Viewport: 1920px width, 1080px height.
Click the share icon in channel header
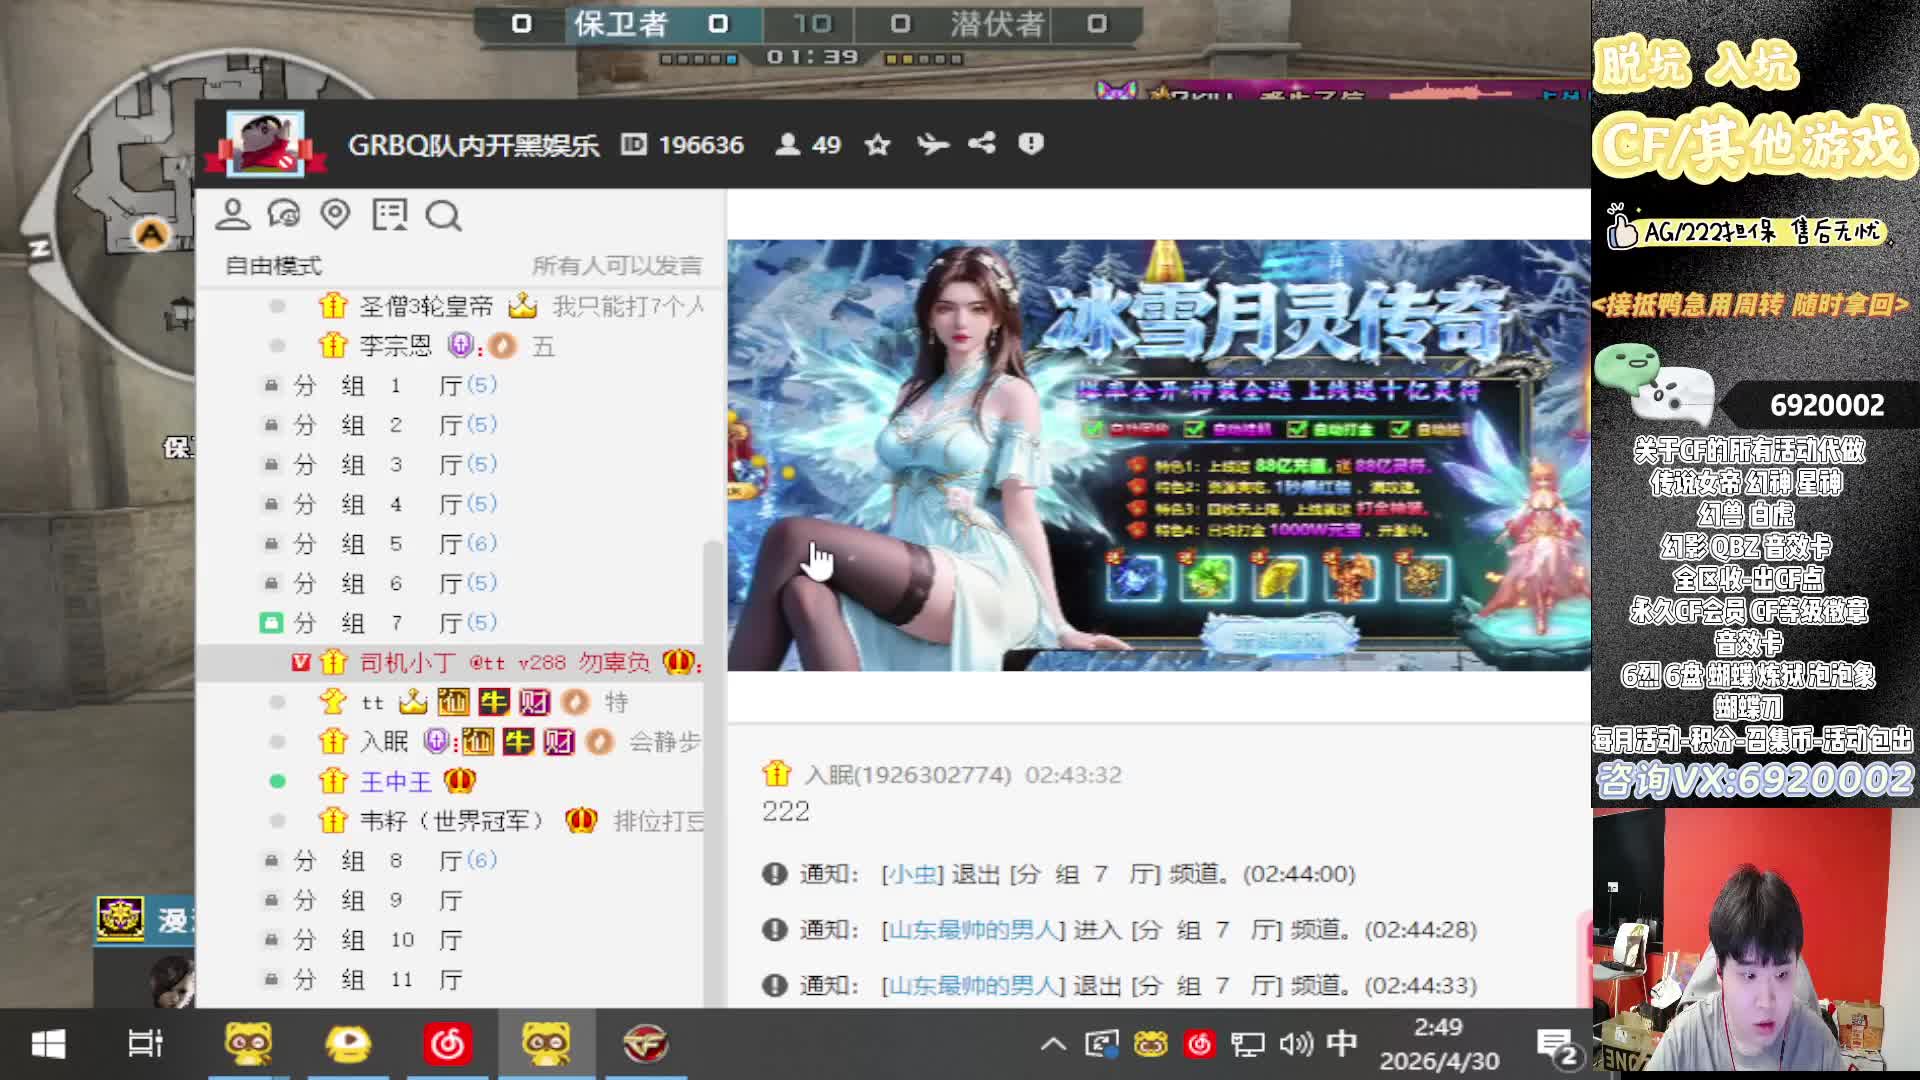tap(982, 144)
